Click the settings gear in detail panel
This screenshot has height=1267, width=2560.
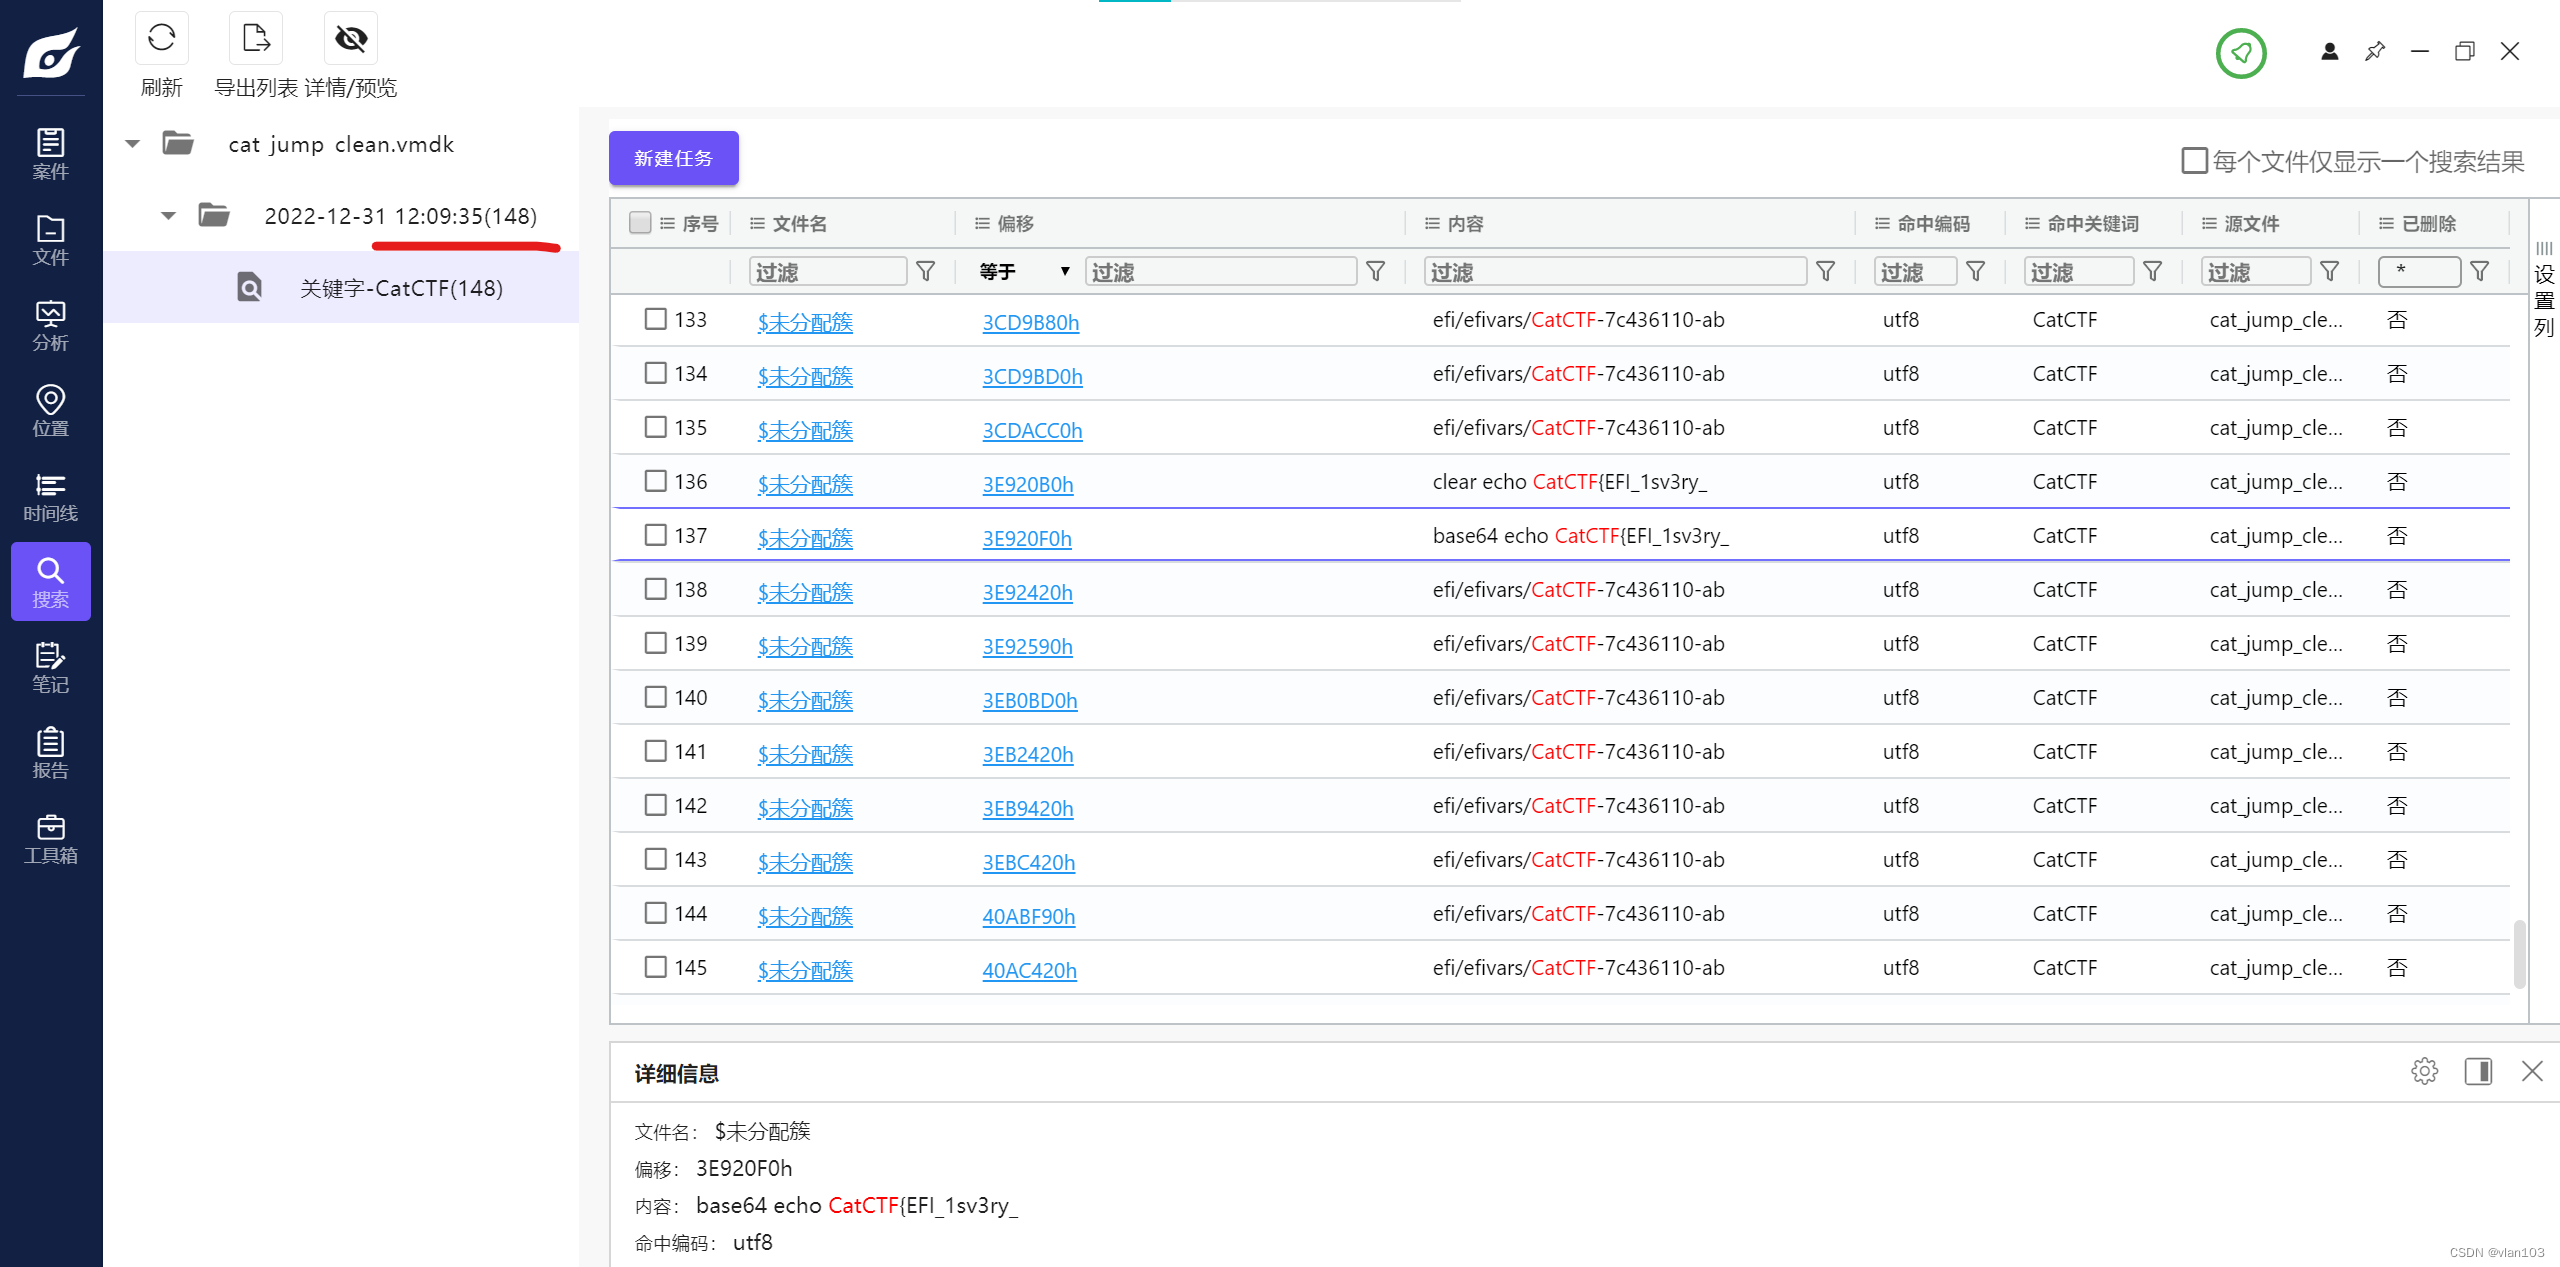click(x=2424, y=1071)
